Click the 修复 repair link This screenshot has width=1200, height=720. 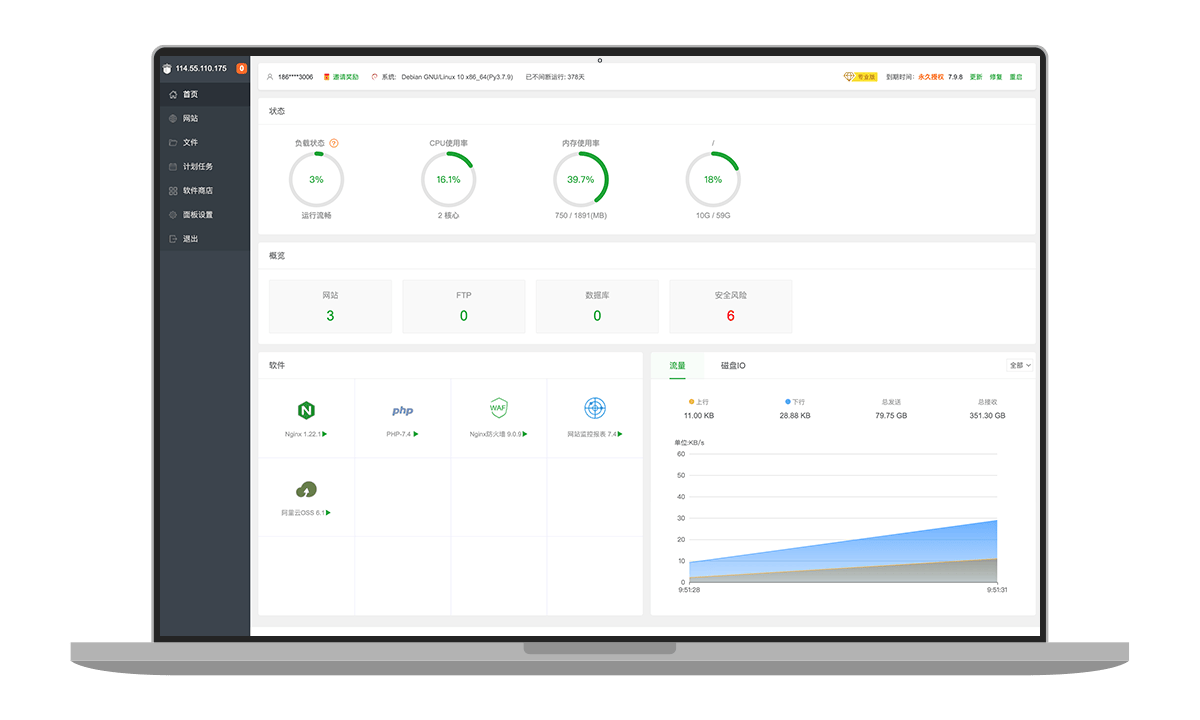996,77
